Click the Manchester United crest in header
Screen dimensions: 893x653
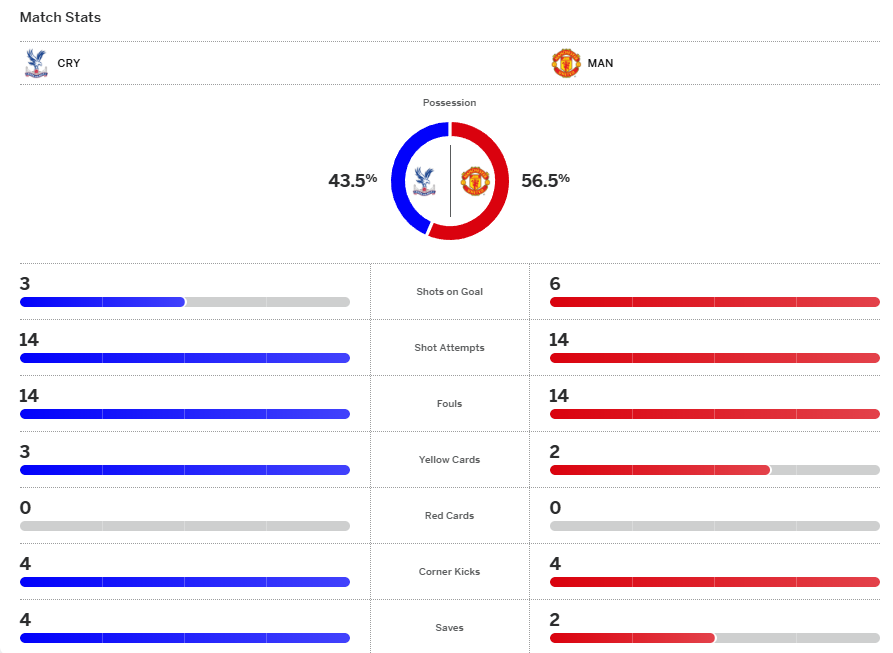(x=566, y=63)
